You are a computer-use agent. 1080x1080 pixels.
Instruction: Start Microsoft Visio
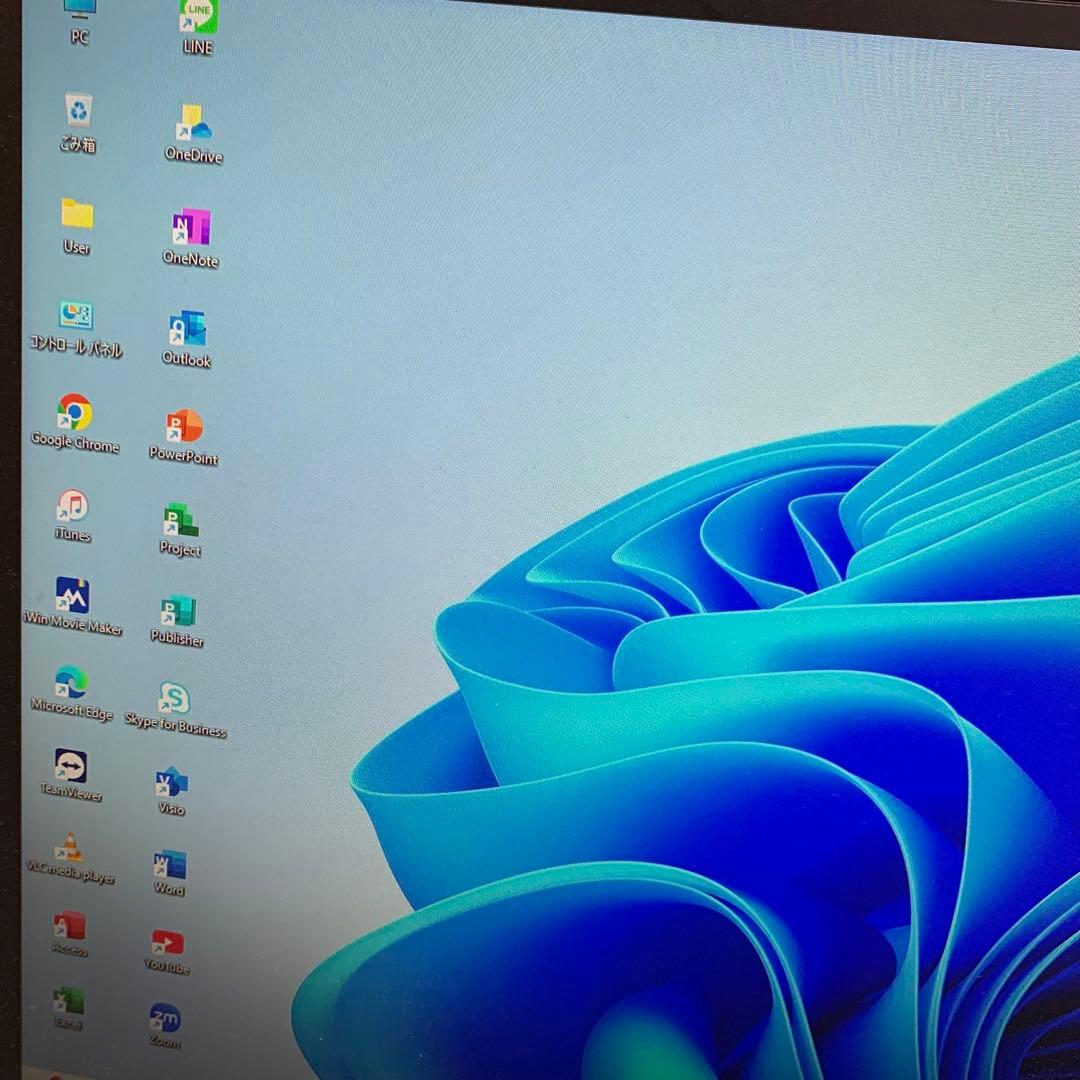point(169,785)
